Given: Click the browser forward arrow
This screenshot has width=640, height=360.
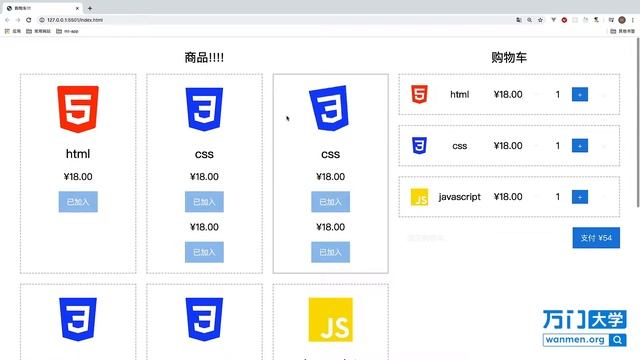Looking at the screenshot, I should coord(18,20).
